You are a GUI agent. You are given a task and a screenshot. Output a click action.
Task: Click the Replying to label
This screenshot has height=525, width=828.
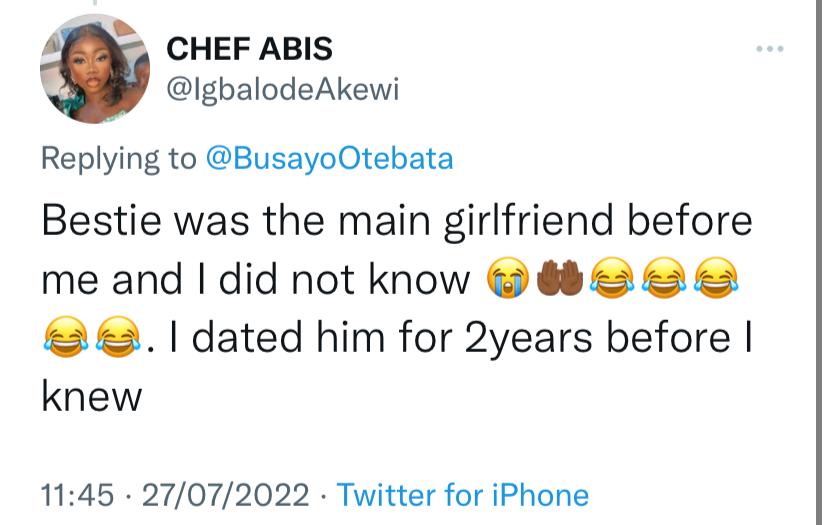click(119, 159)
